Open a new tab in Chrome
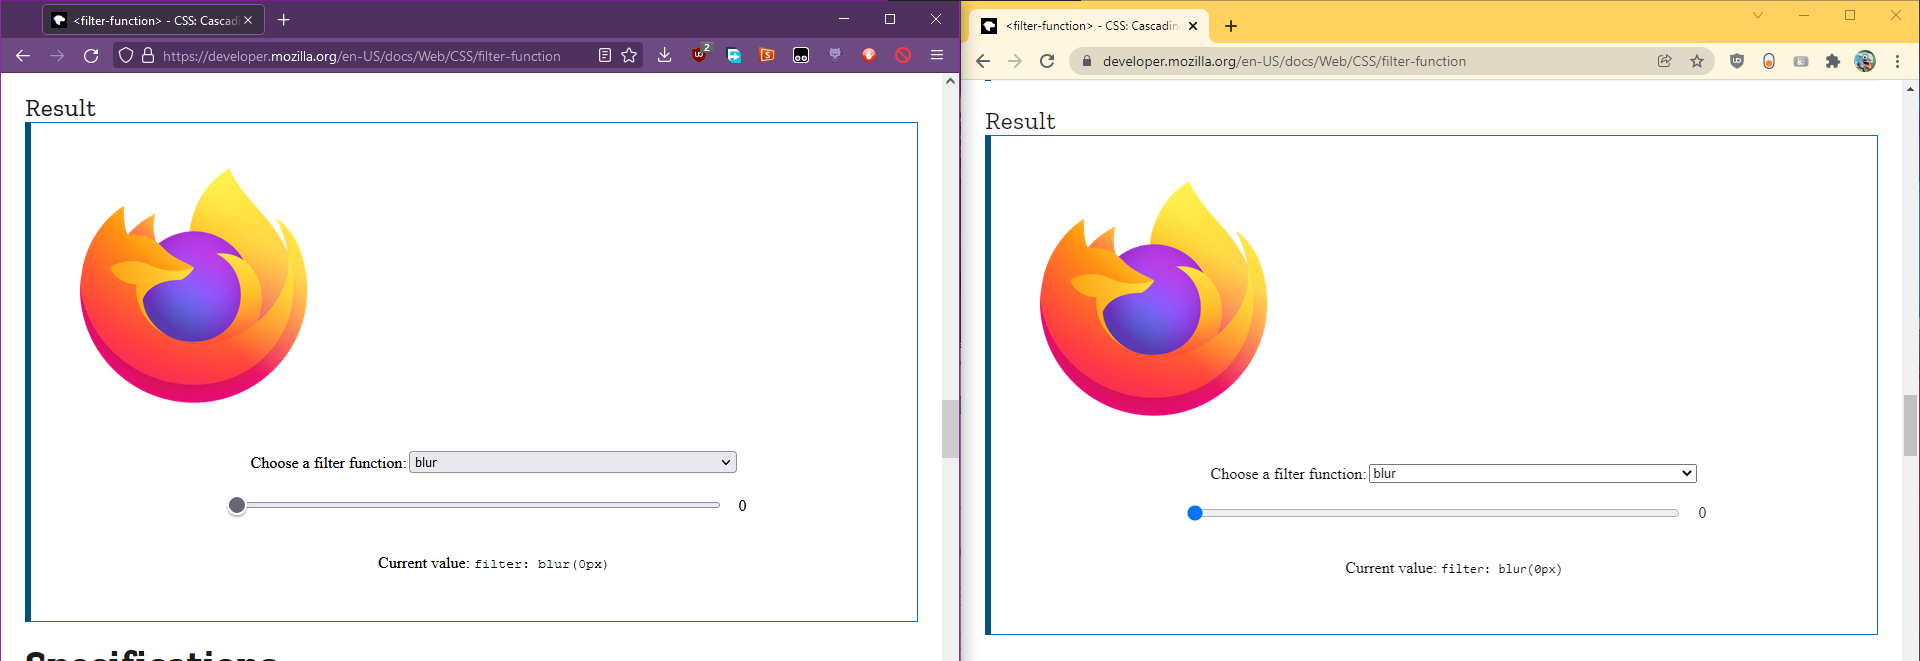This screenshot has width=1920, height=661. pyautogui.click(x=1231, y=26)
